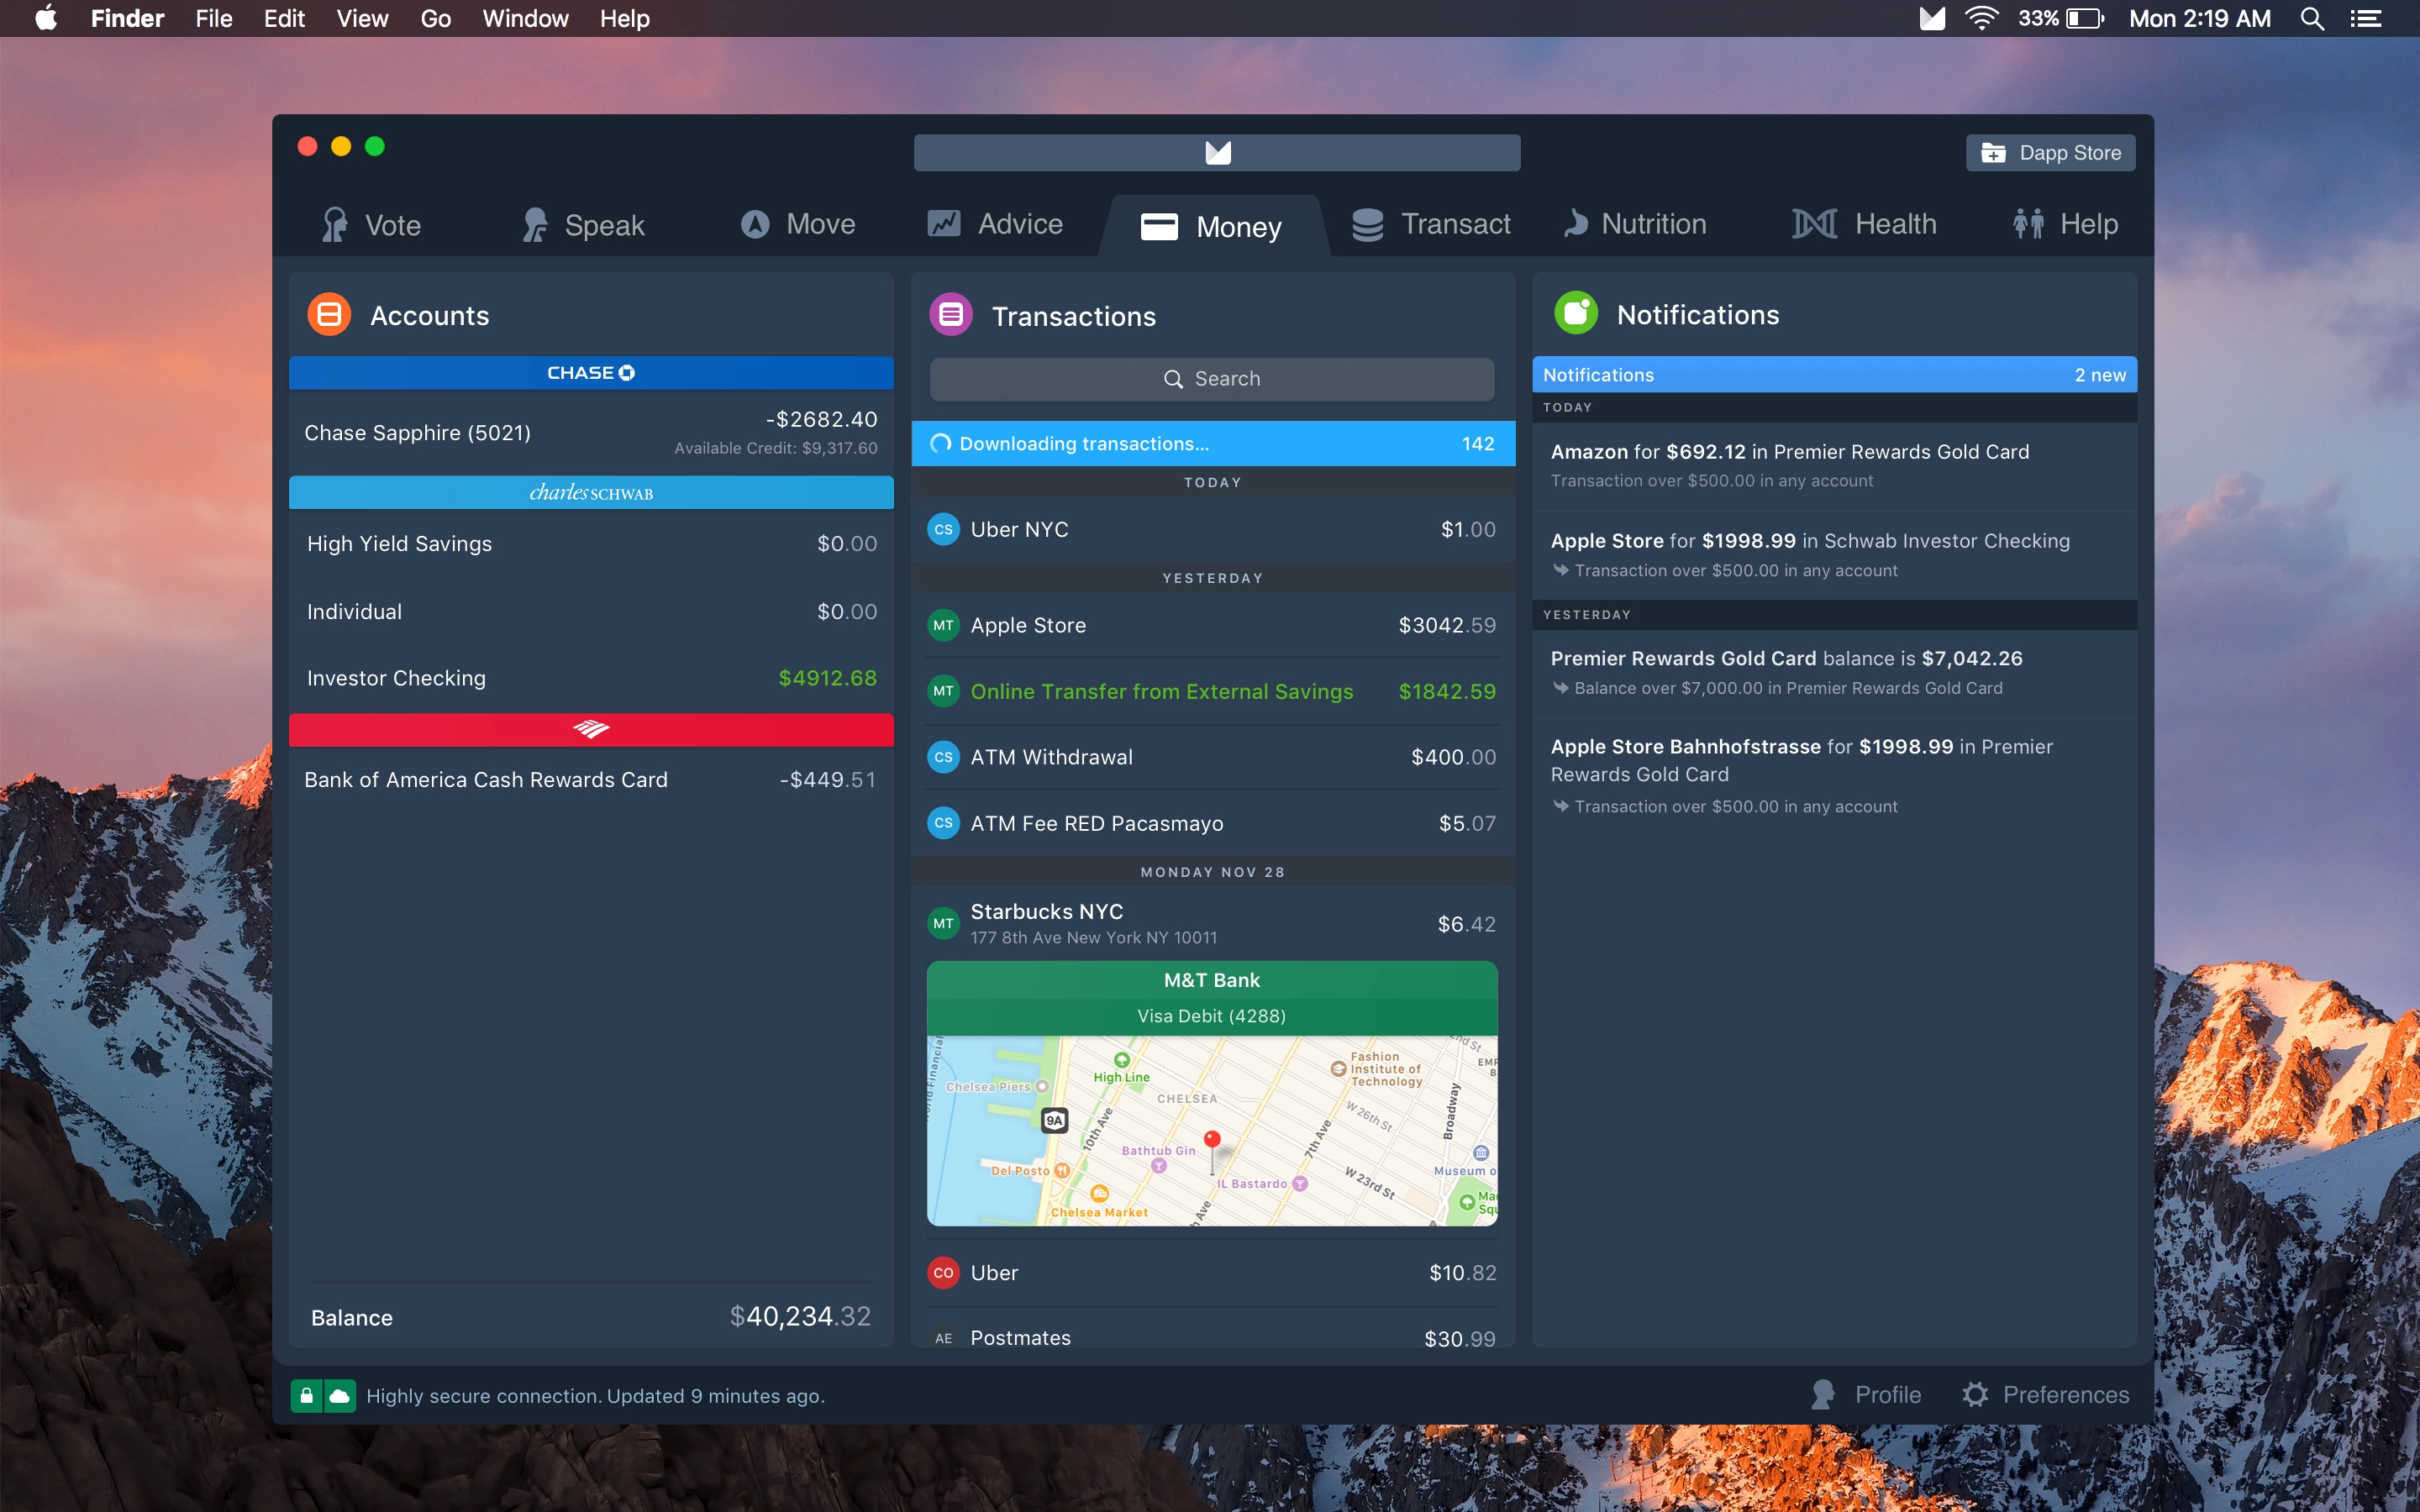Open Online Transfer from External Savings transaction
This screenshot has height=1512, width=2420.
(1213, 692)
